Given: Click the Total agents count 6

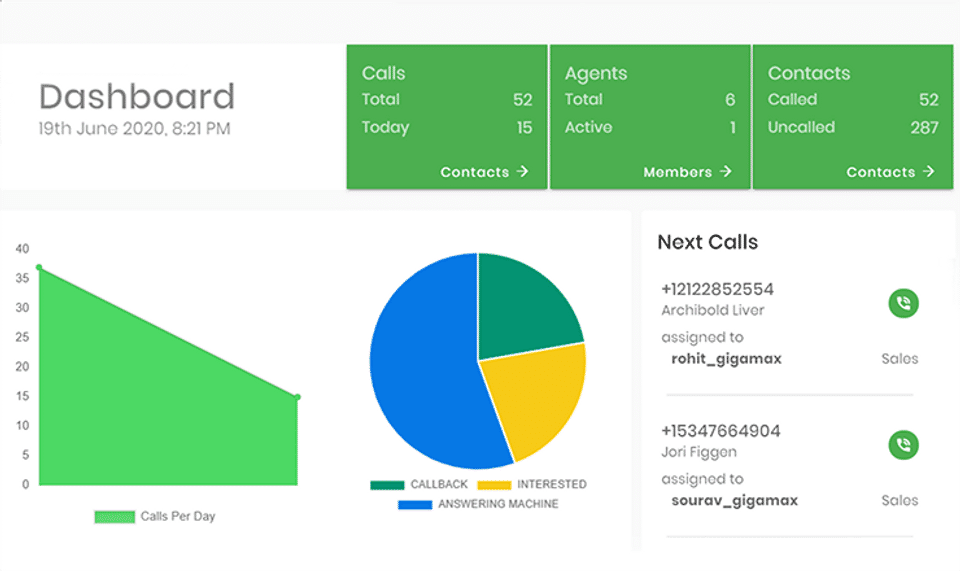Looking at the screenshot, I should [730, 100].
